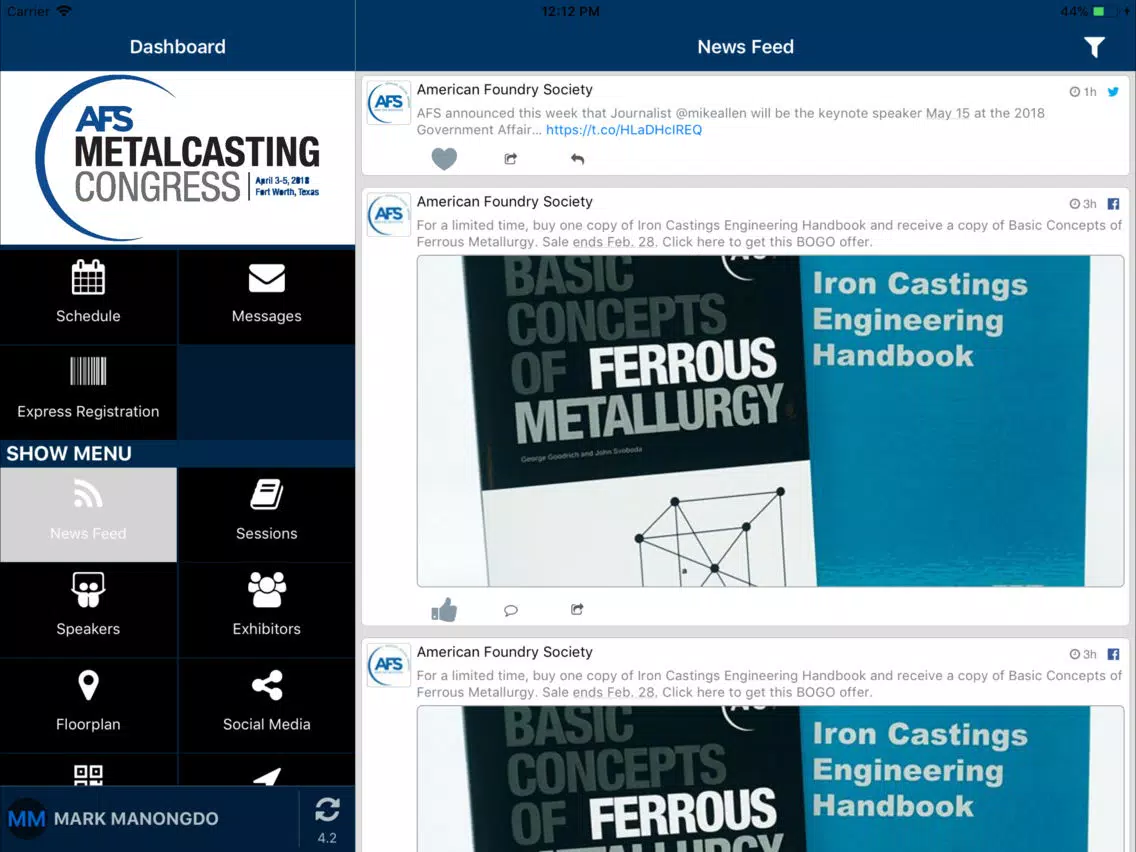Select News Feed menu tile
The height and width of the screenshot is (852, 1136).
pos(88,514)
